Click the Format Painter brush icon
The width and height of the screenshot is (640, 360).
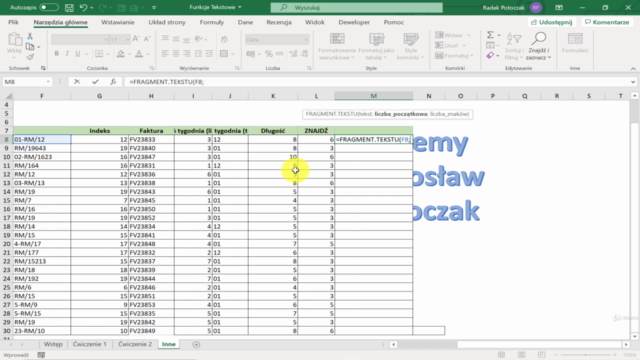(30, 57)
